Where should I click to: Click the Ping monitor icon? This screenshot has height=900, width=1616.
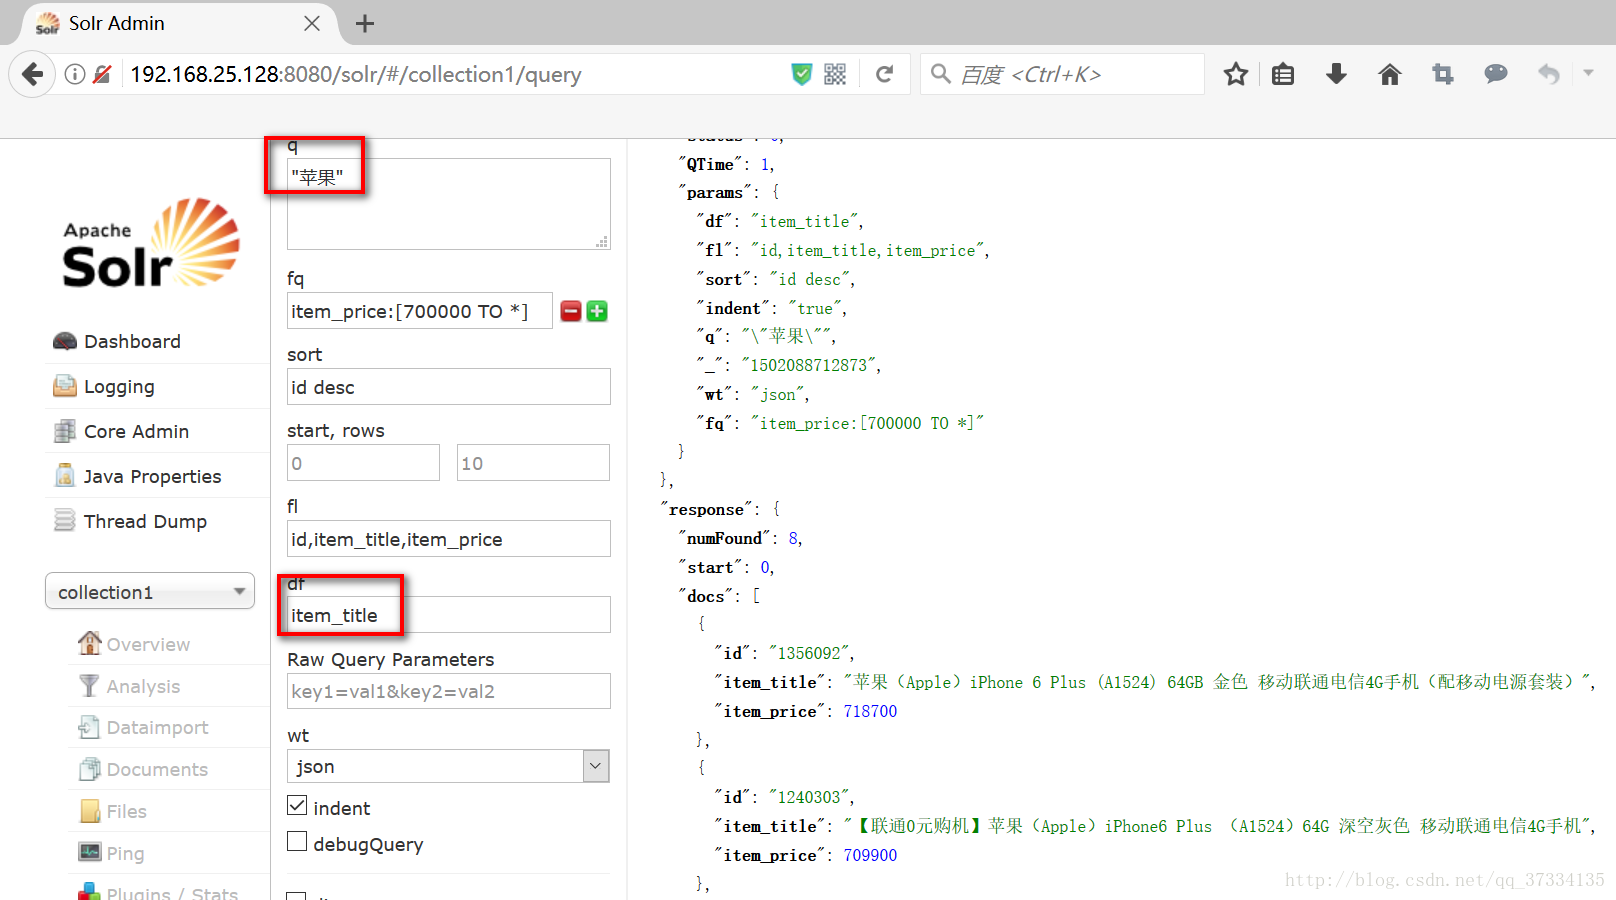(90, 852)
